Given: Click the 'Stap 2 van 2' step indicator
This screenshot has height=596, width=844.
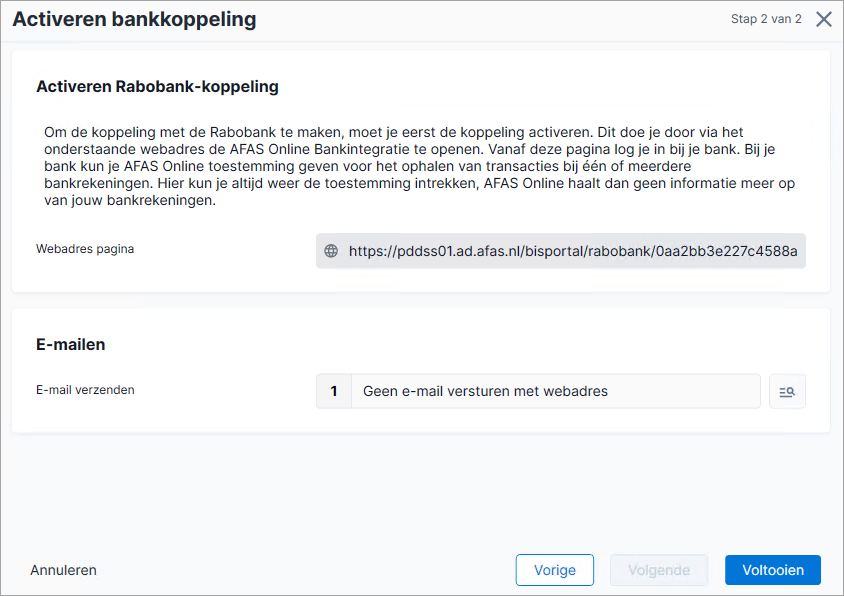Looking at the screenshot, I should (766, 19).
